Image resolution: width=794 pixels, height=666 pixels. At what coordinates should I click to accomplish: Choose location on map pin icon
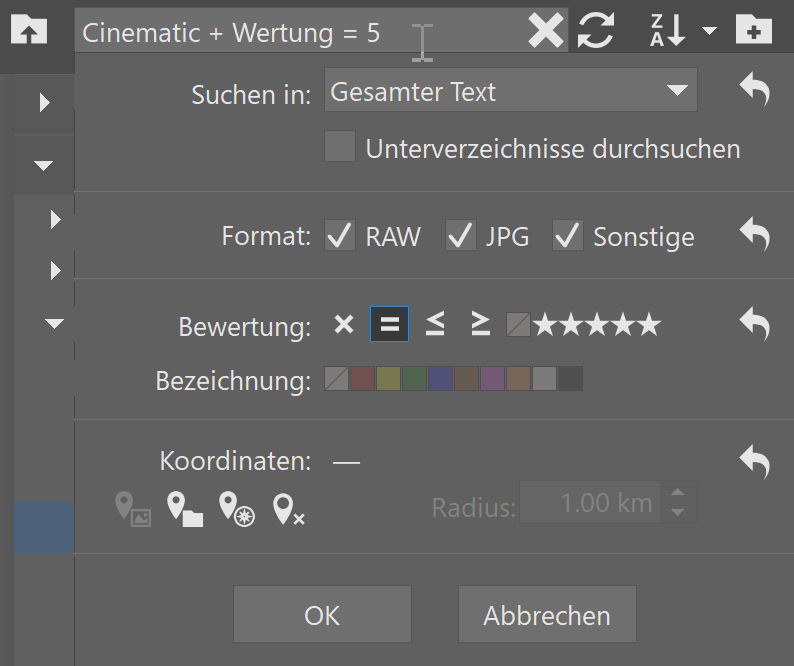(x=237, y=509)
